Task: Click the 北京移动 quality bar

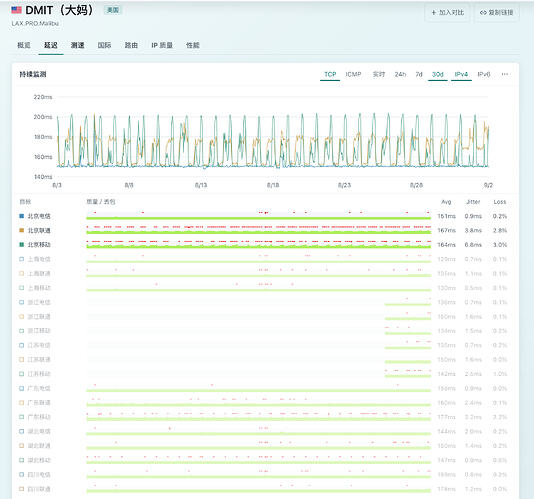Action: (258, 244)
